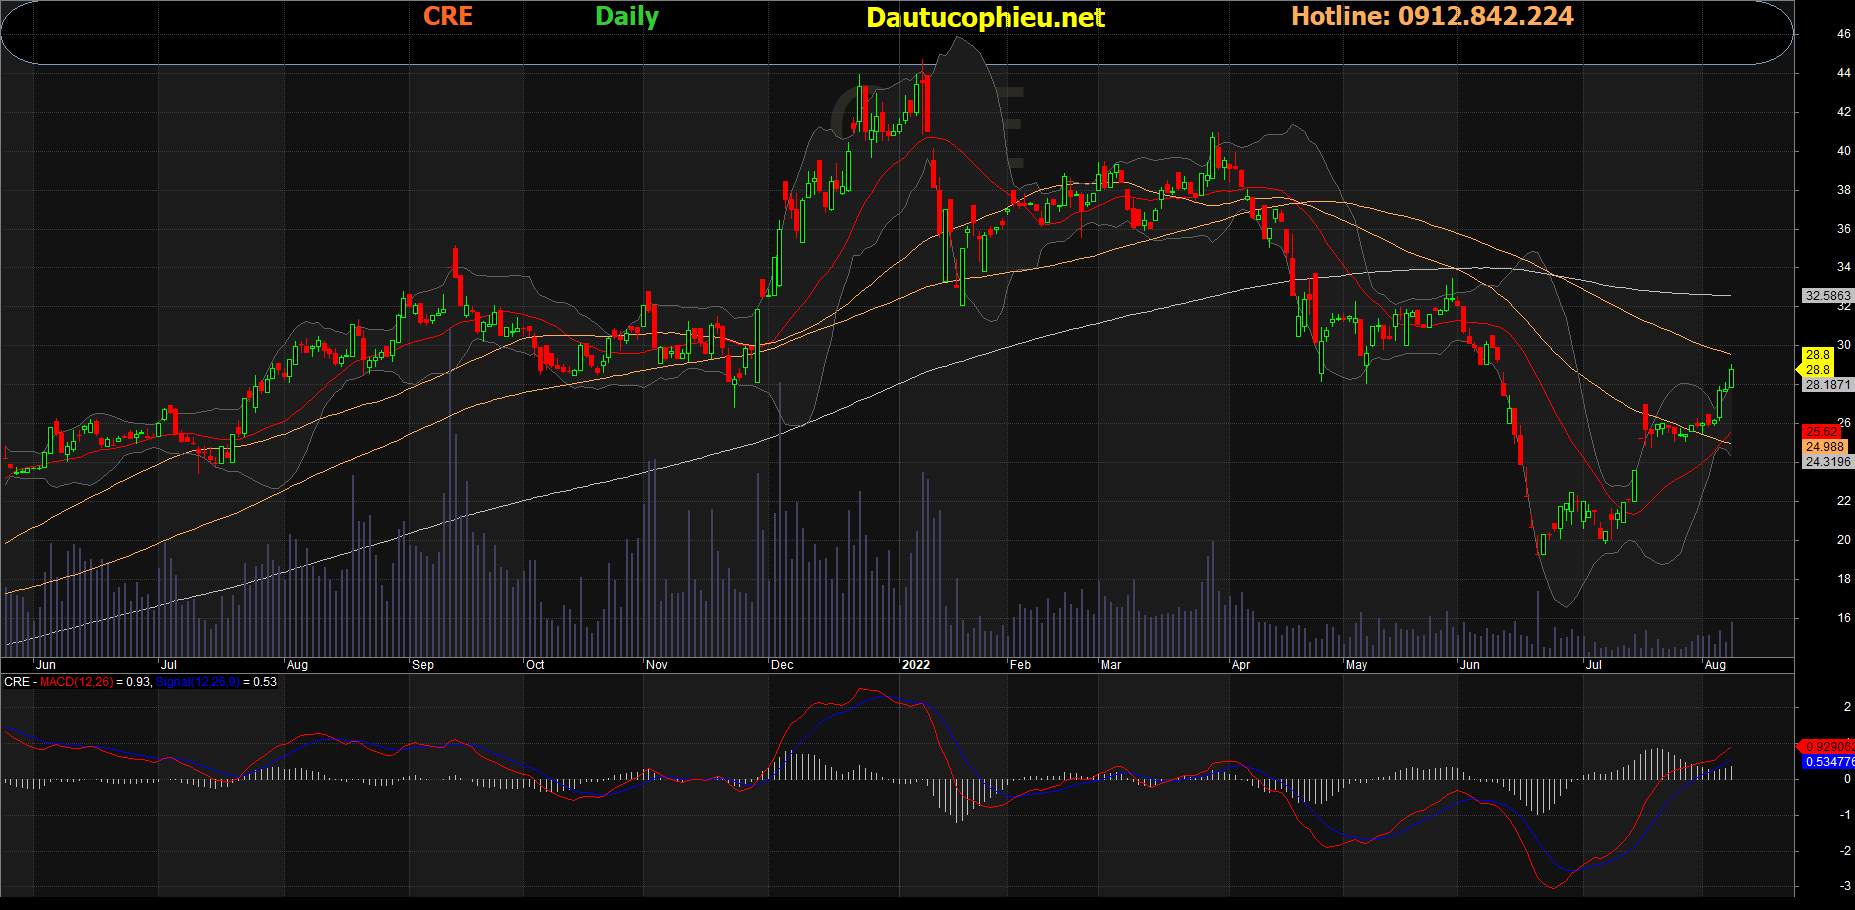The height and width of the screenshot is (910, 1855).
Task: Click the 46 price level on axis
Action: (x=1843, y=34)
